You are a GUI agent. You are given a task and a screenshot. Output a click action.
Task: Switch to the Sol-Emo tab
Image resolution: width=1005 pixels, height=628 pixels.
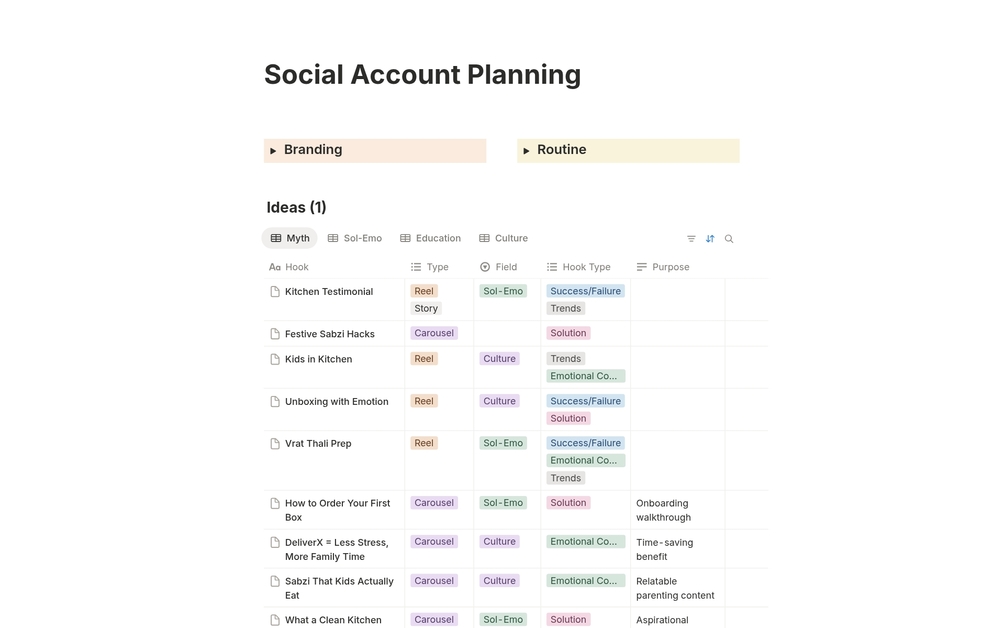point(355,238)
